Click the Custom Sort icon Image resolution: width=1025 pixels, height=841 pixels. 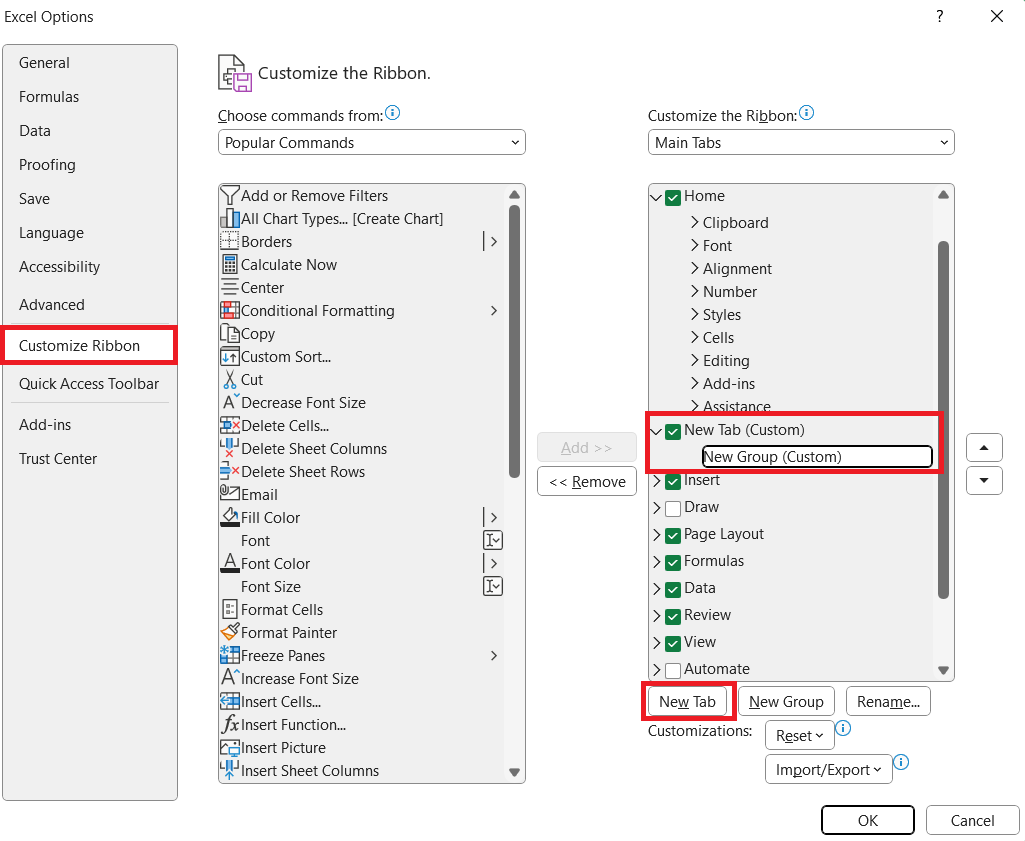click(229, 357)
